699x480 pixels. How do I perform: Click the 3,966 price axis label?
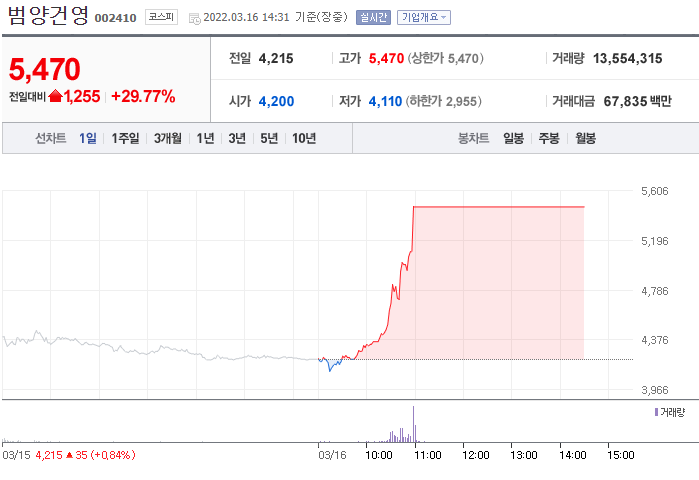coord(654,390)
